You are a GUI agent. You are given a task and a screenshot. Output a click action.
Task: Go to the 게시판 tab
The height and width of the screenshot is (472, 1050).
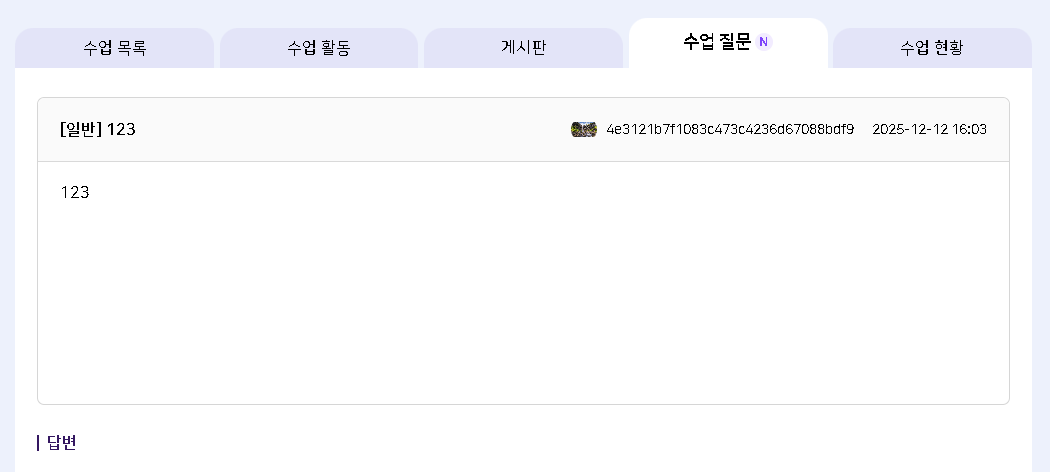[523, 48]
